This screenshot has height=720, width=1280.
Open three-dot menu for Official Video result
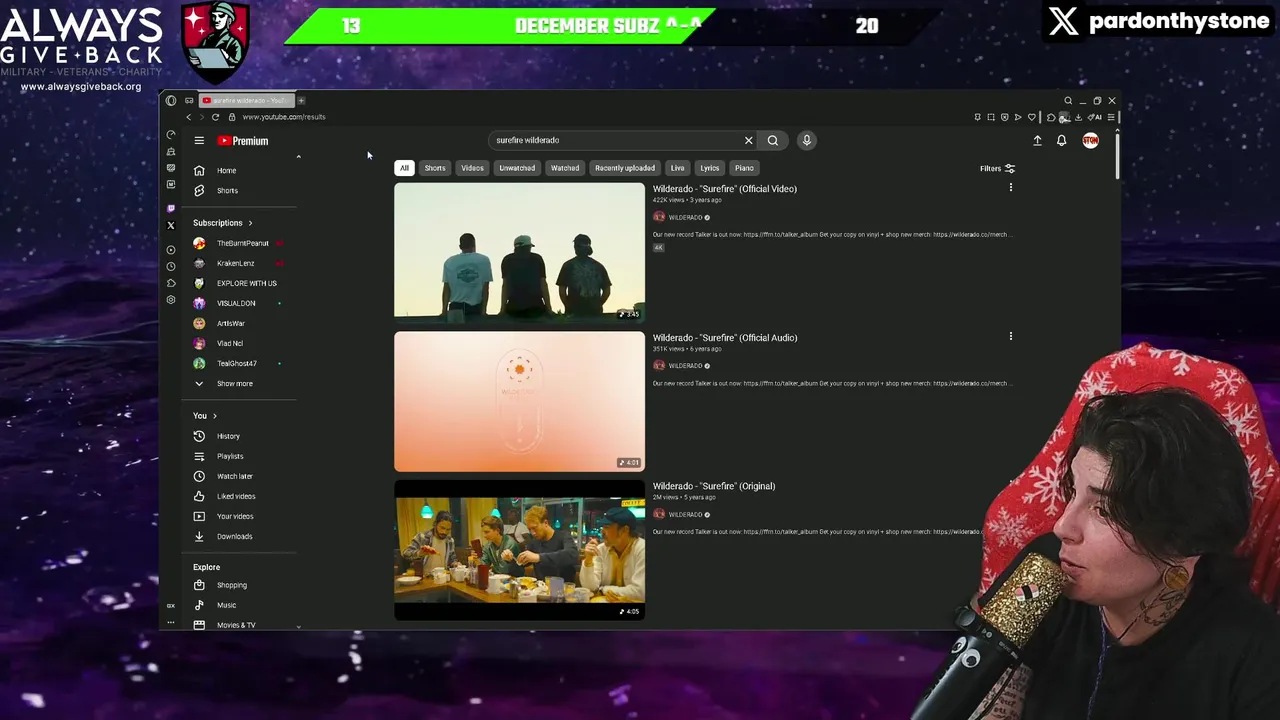click(x=1011, y=188)
